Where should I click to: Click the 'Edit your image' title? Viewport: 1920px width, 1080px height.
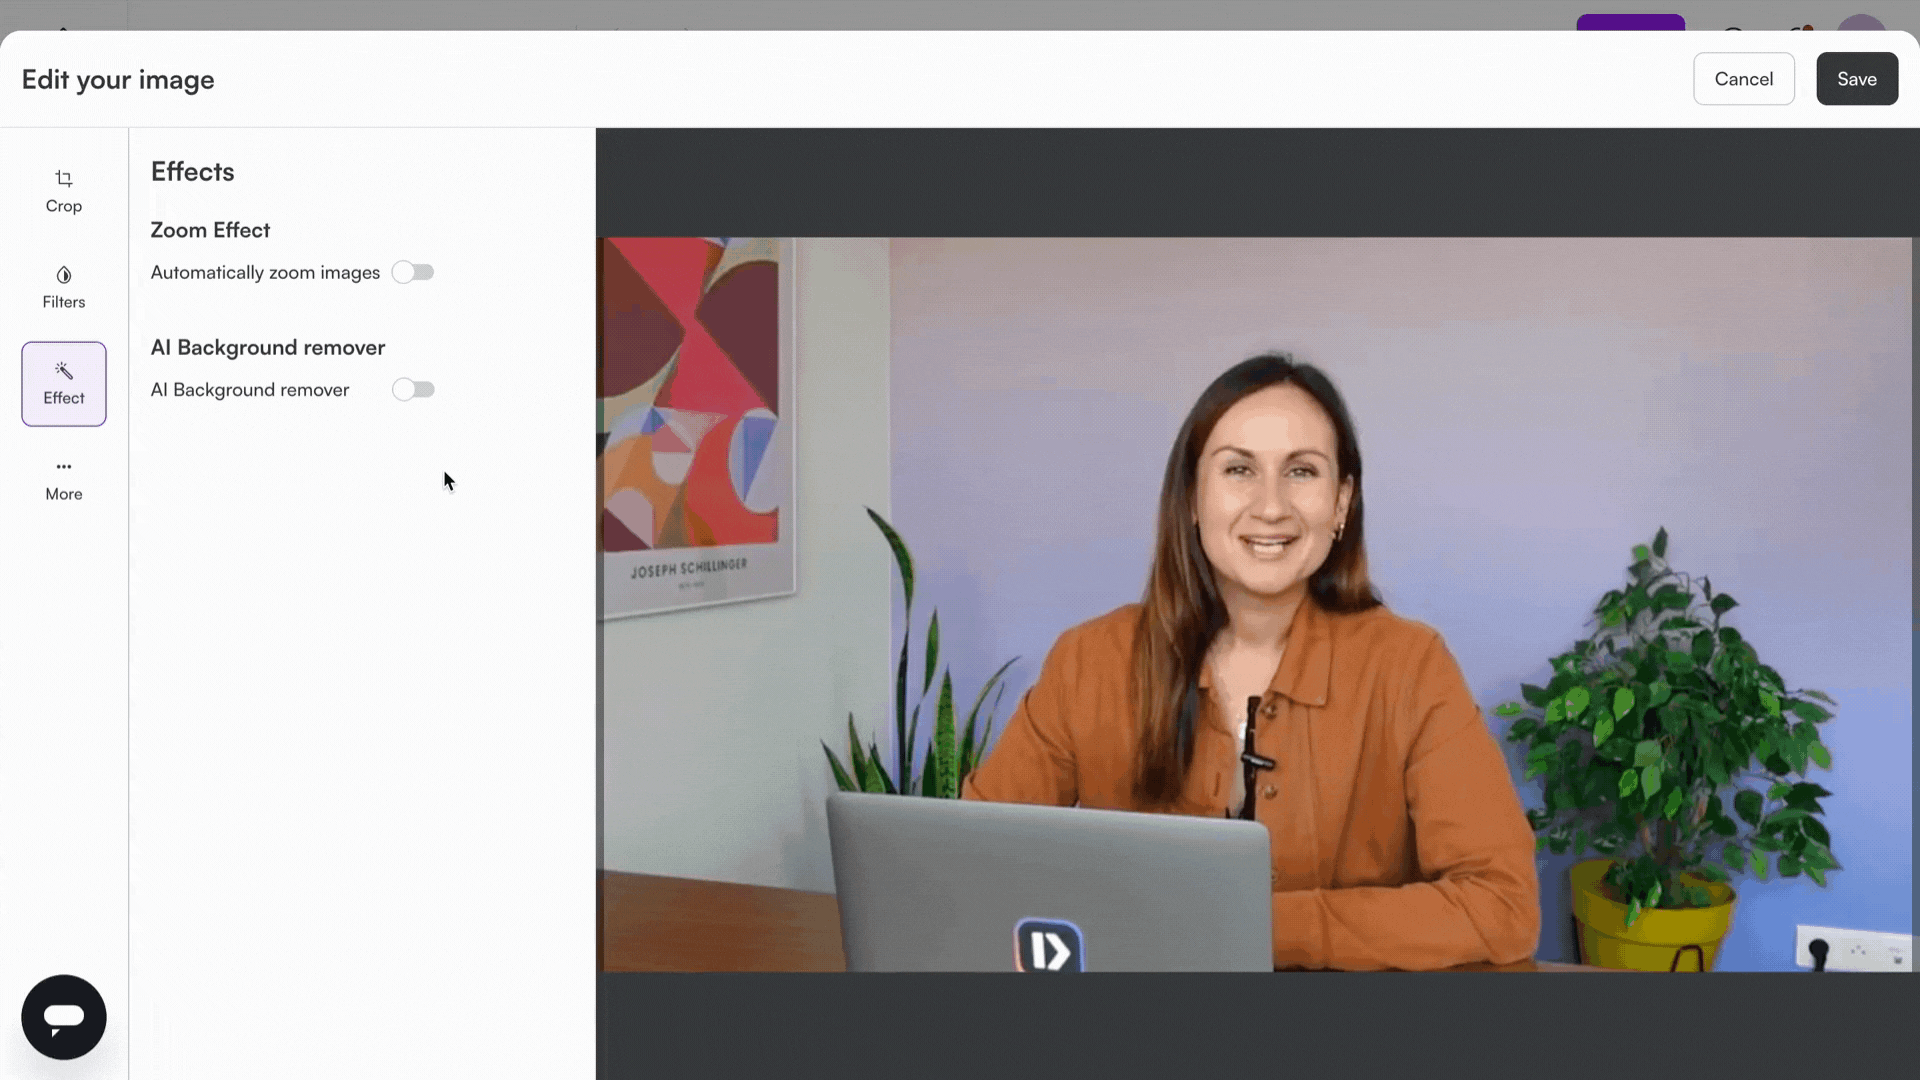coord(118,80)
